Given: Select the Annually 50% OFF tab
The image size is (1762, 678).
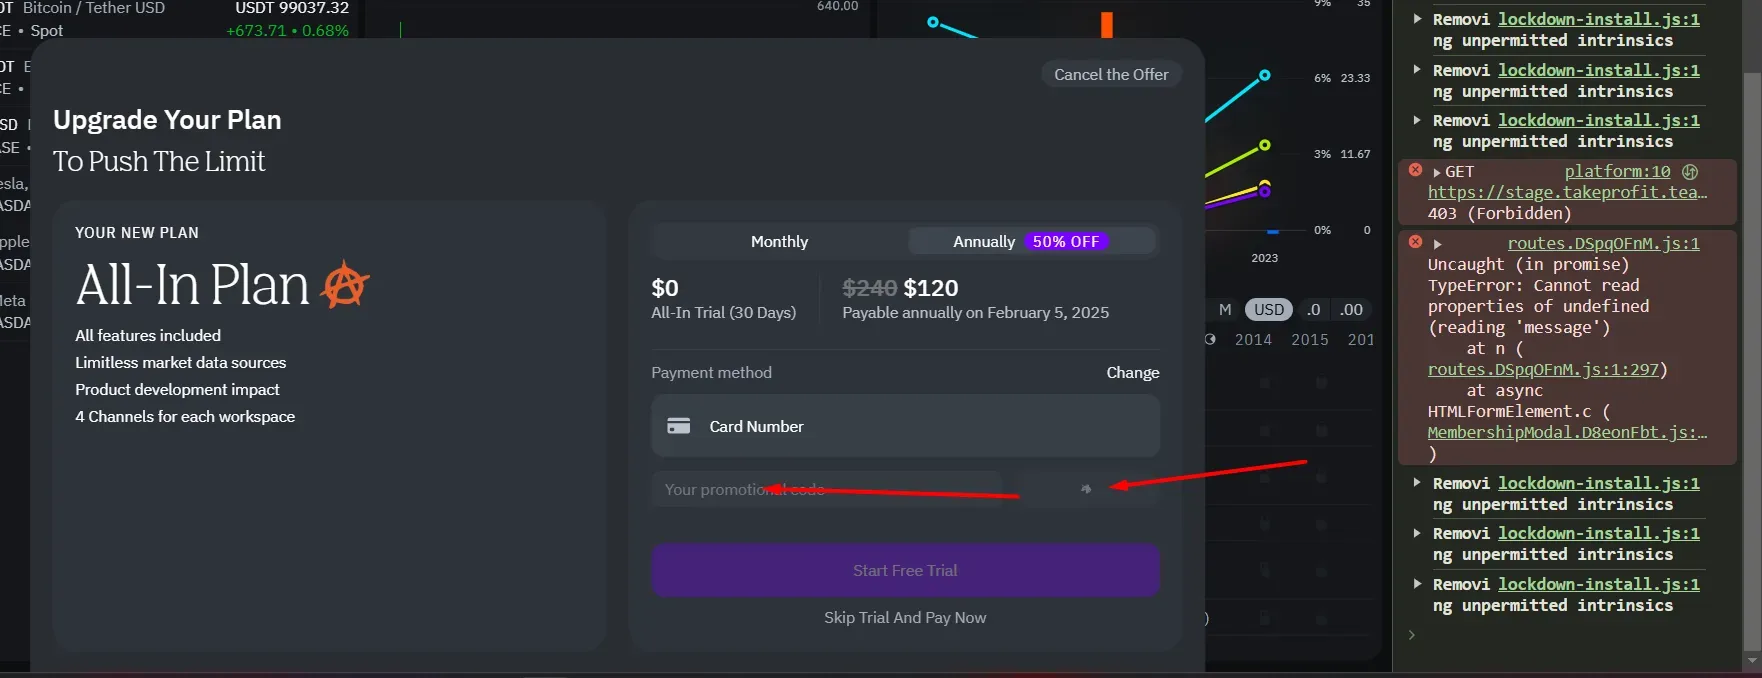Looking at the screenshot, I should click(x=1031, y=242).
